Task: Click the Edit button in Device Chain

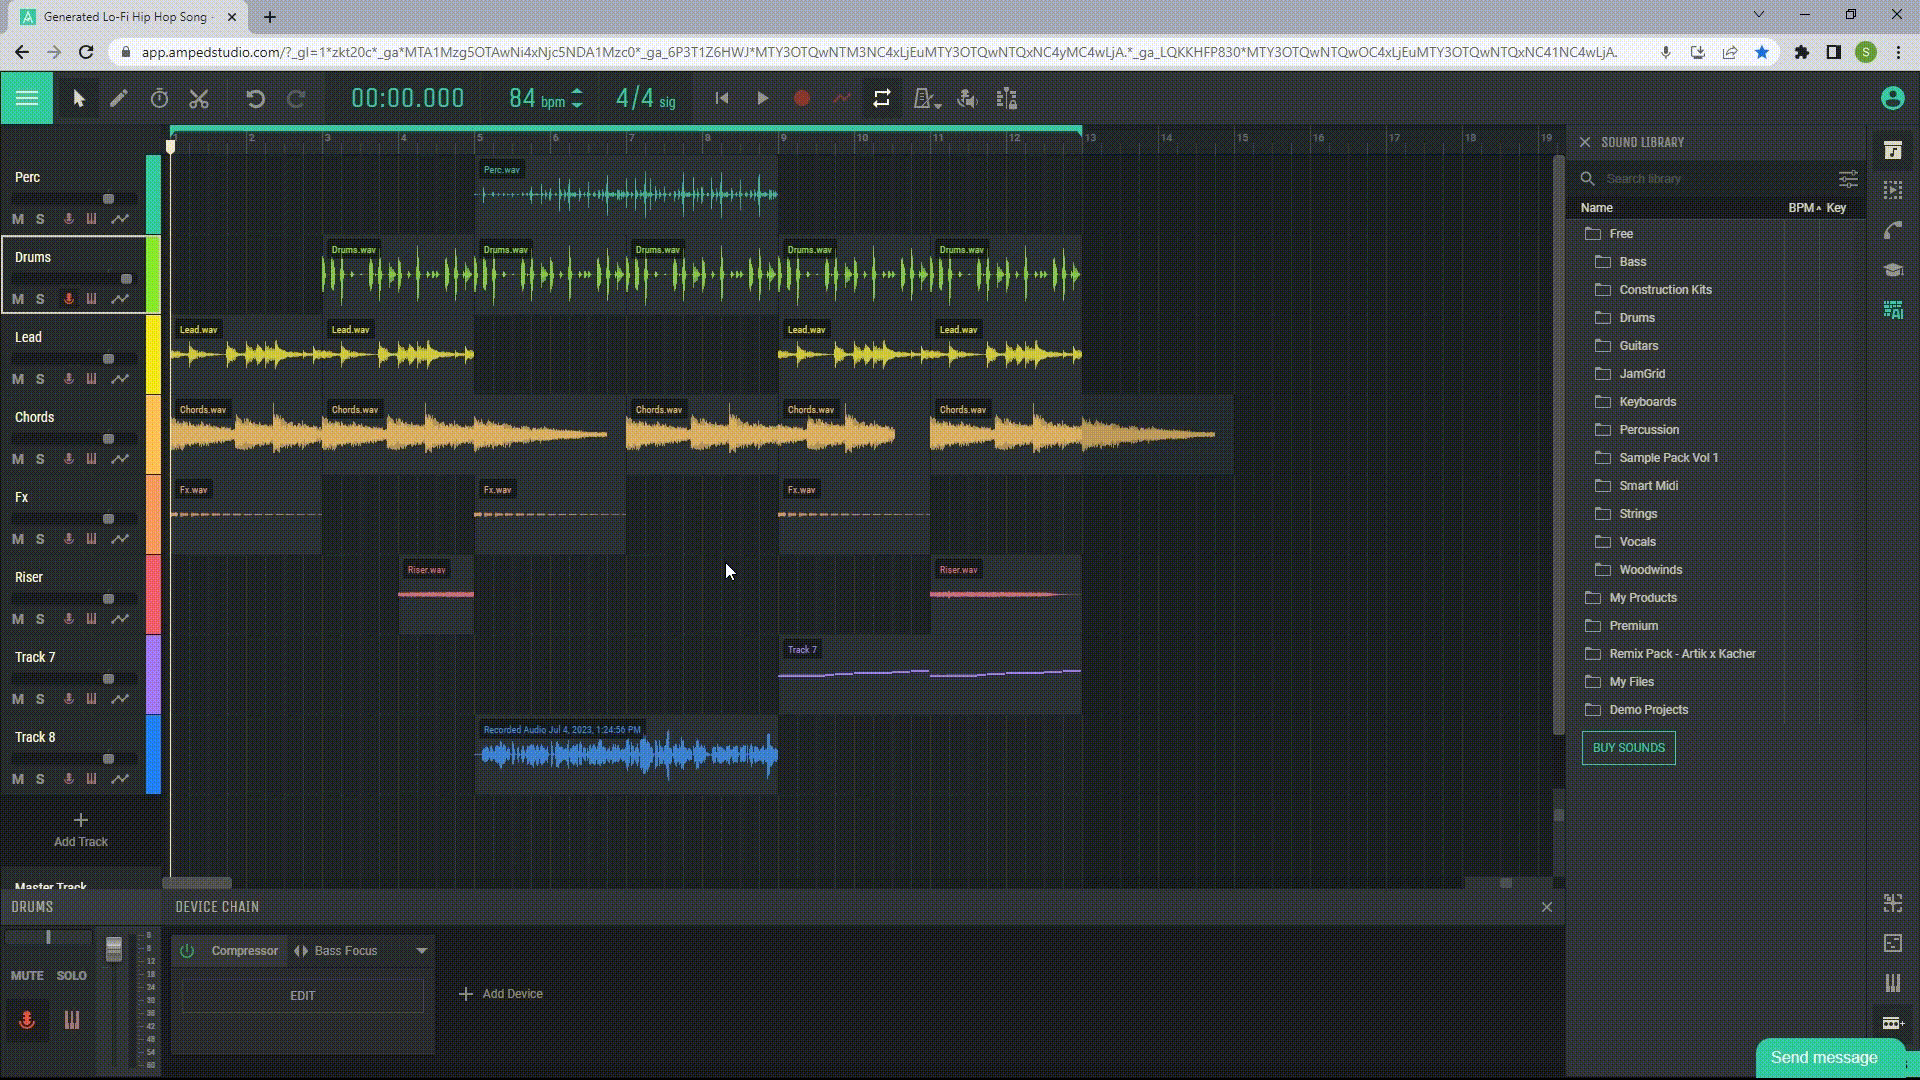Action: (x=302, y=994)
